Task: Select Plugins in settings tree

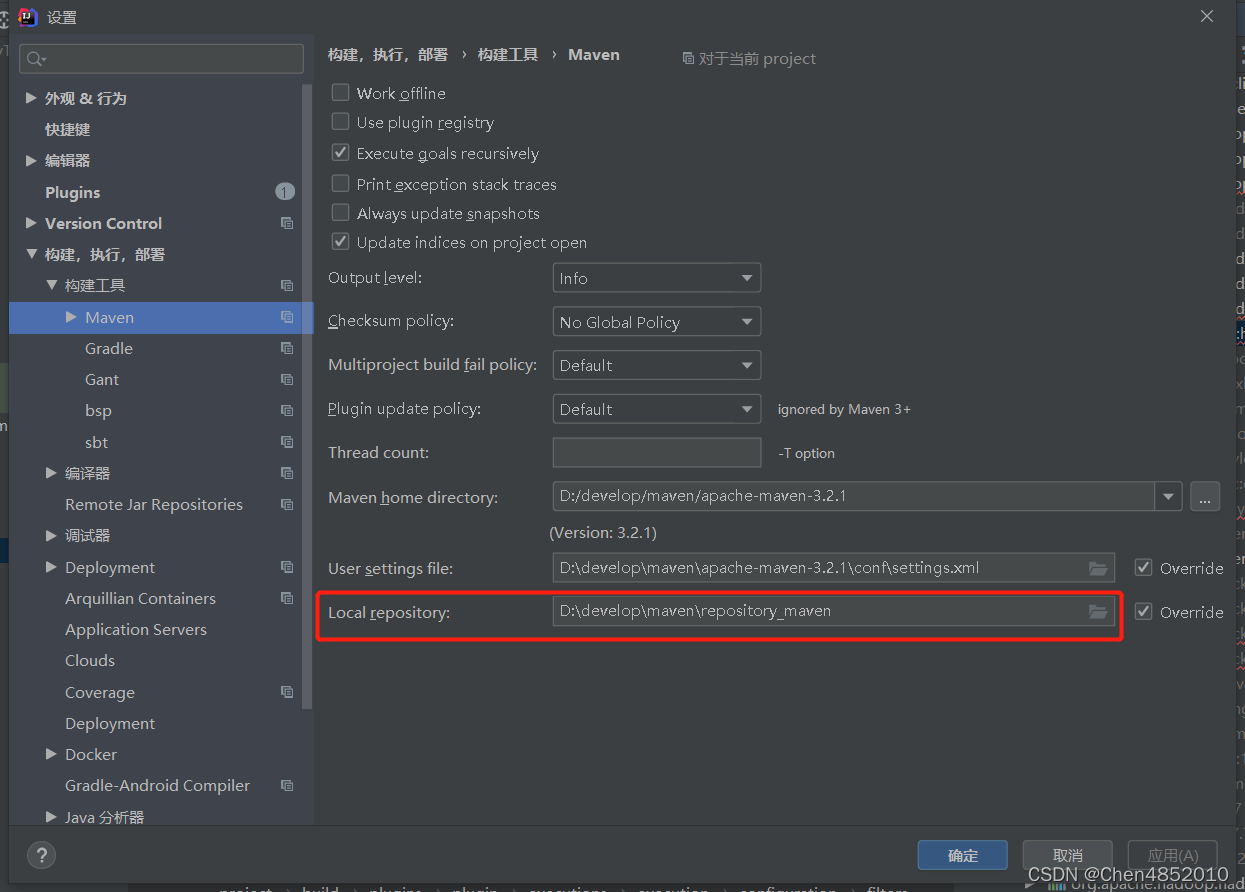Action: click(73, 192)
